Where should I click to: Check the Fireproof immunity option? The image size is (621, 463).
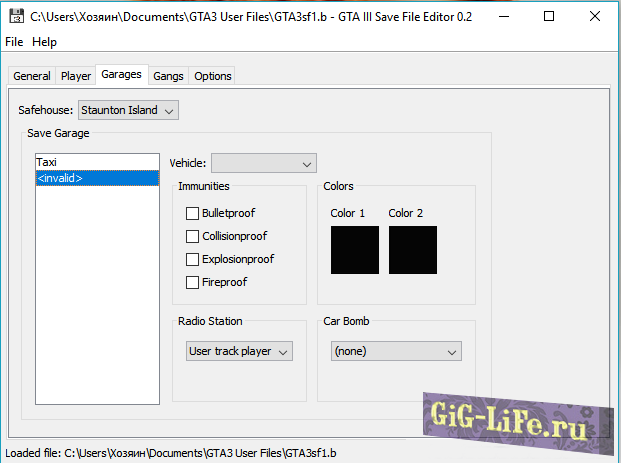192,282
